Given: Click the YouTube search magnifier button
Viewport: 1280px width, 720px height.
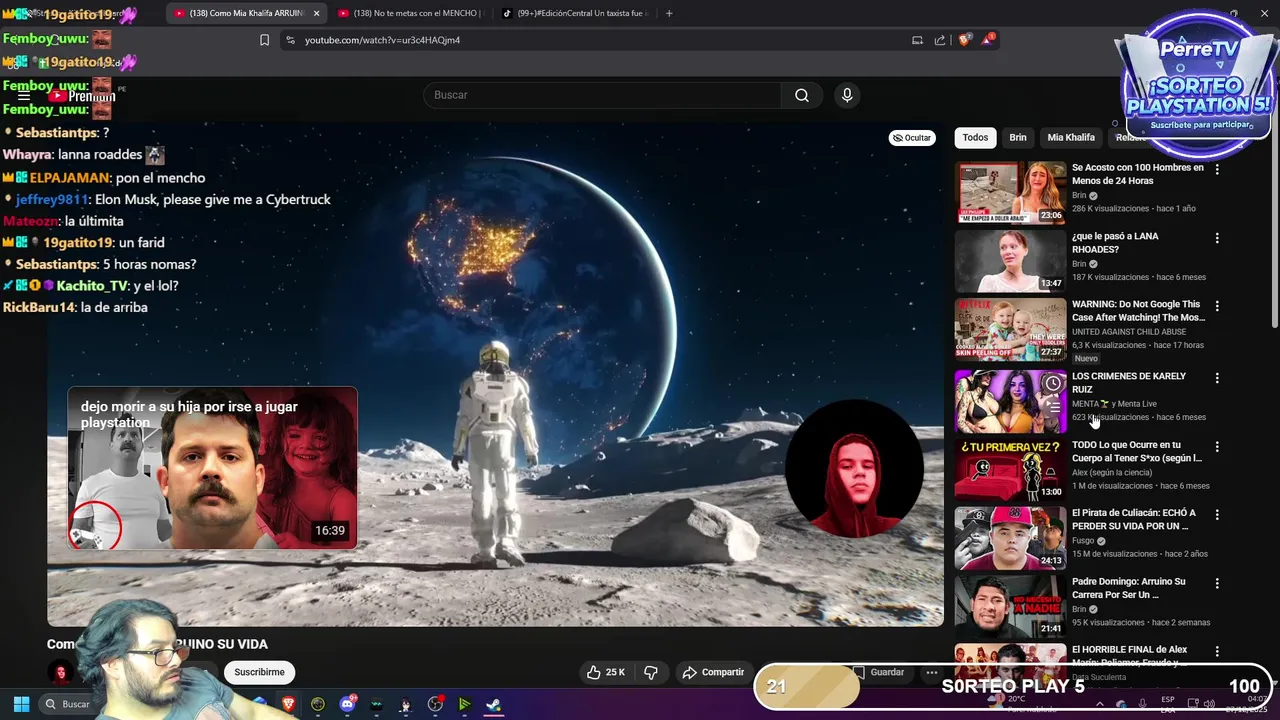Looking at the screenshot, I should click(802, 95).
